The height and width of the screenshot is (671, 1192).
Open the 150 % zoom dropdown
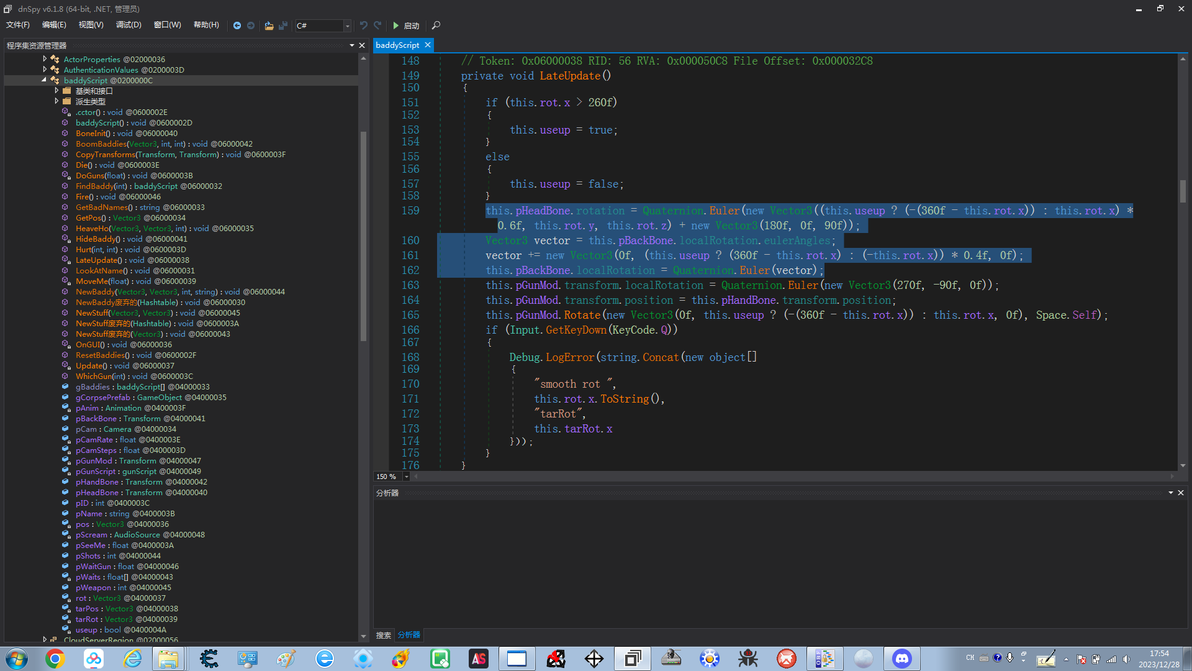406,477
